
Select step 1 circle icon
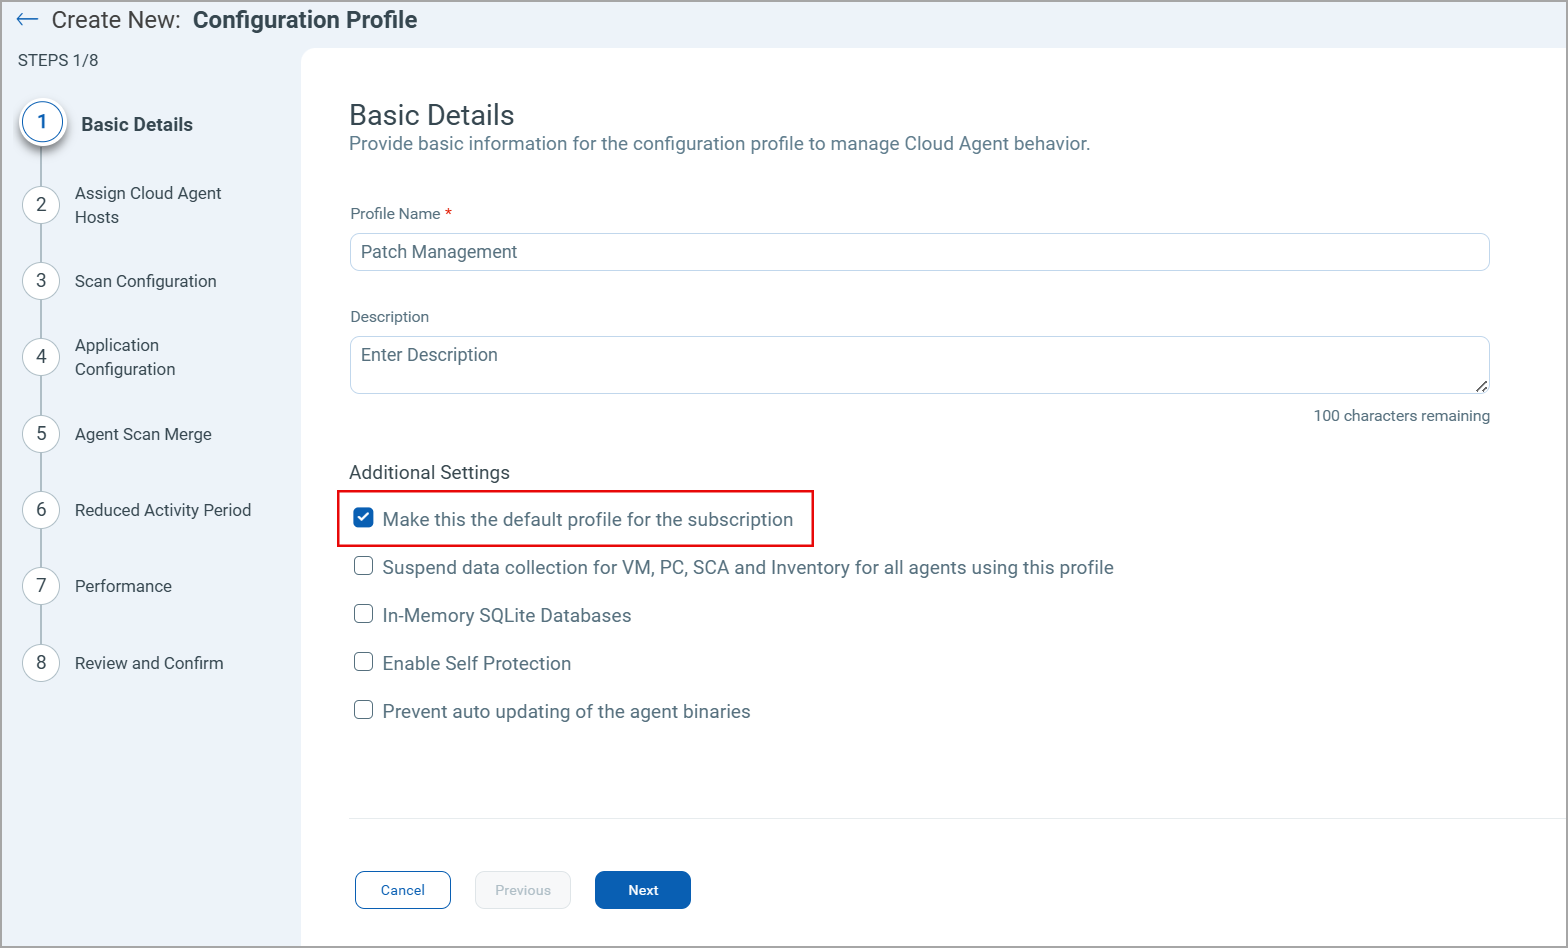[42, 123]
